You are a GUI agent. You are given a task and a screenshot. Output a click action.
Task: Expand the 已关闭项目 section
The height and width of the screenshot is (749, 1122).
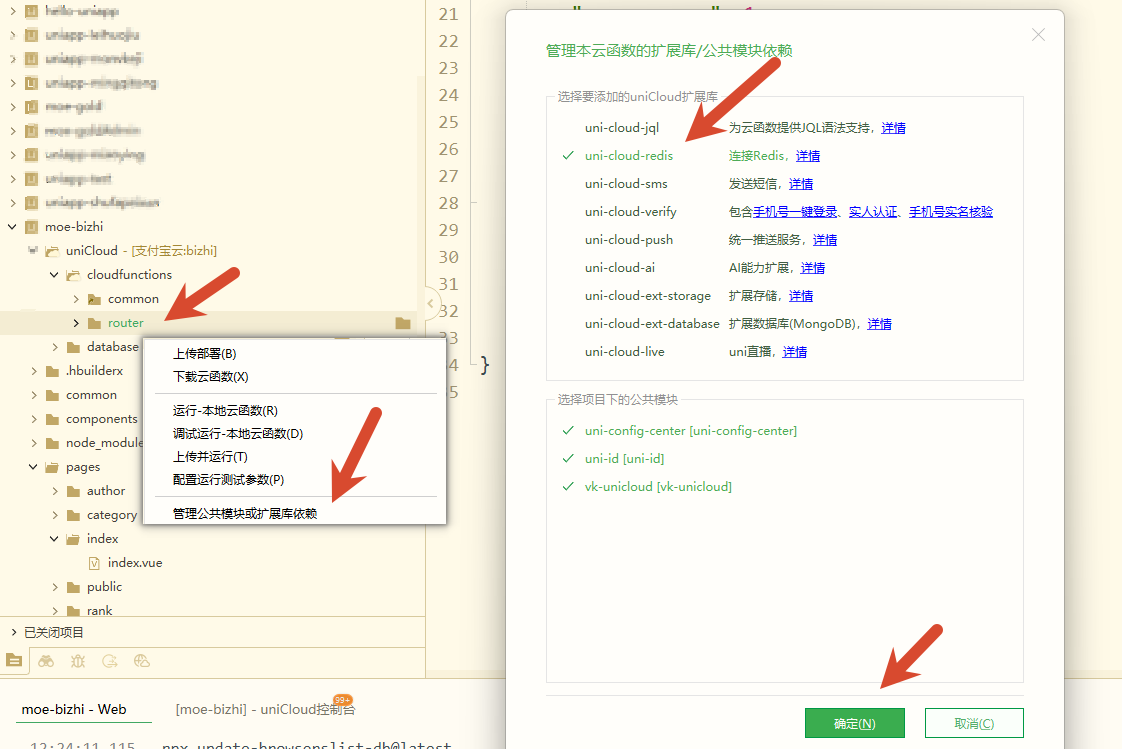pyautogui.click(x=13, y=632)
